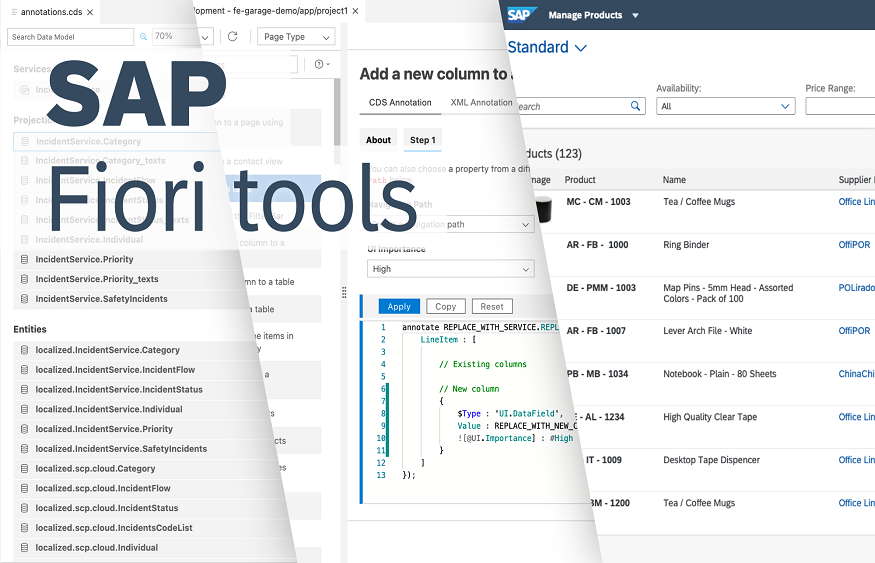The image size is (875, 563).
Task: Click the icon beside localized.scp.cloud.Category
Action: [25, 469]
